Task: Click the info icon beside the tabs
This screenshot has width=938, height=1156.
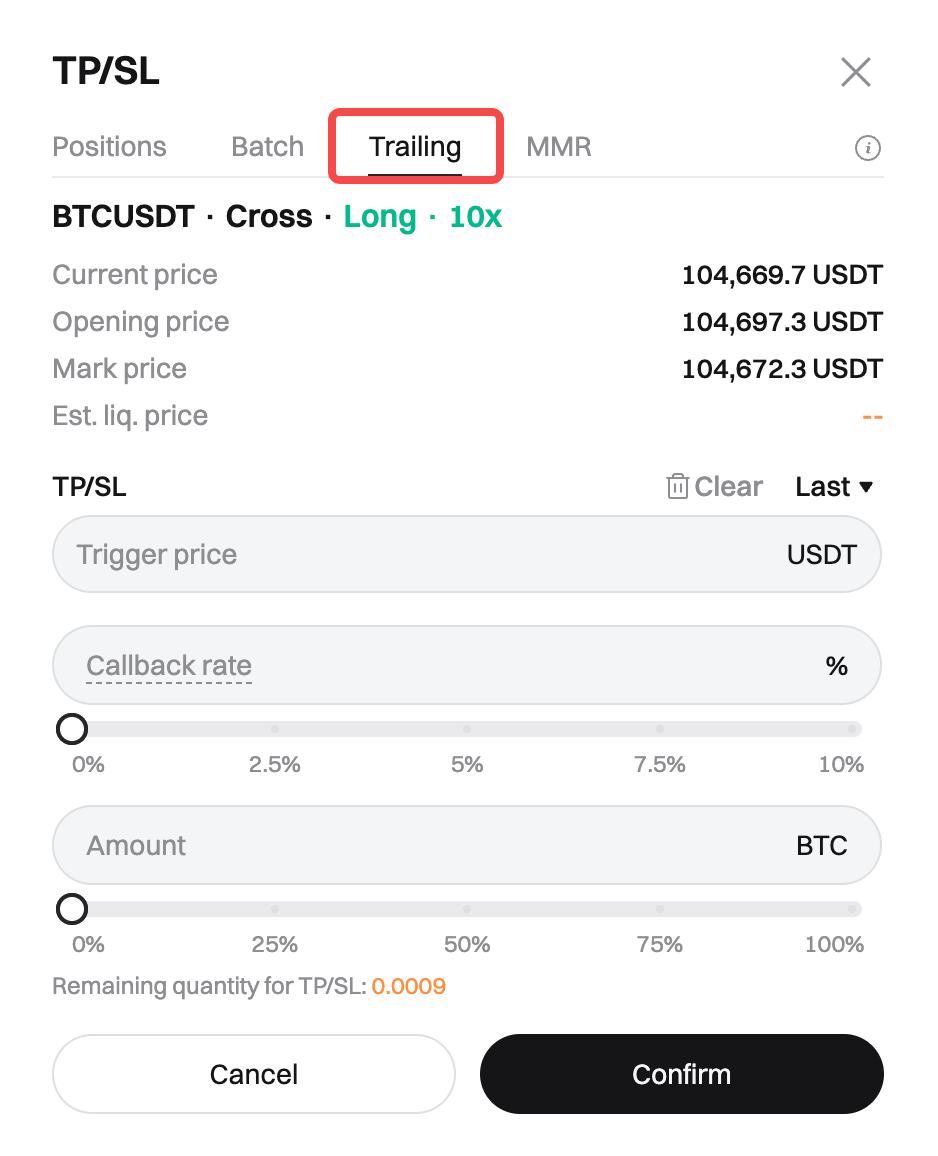Action: 867,149
